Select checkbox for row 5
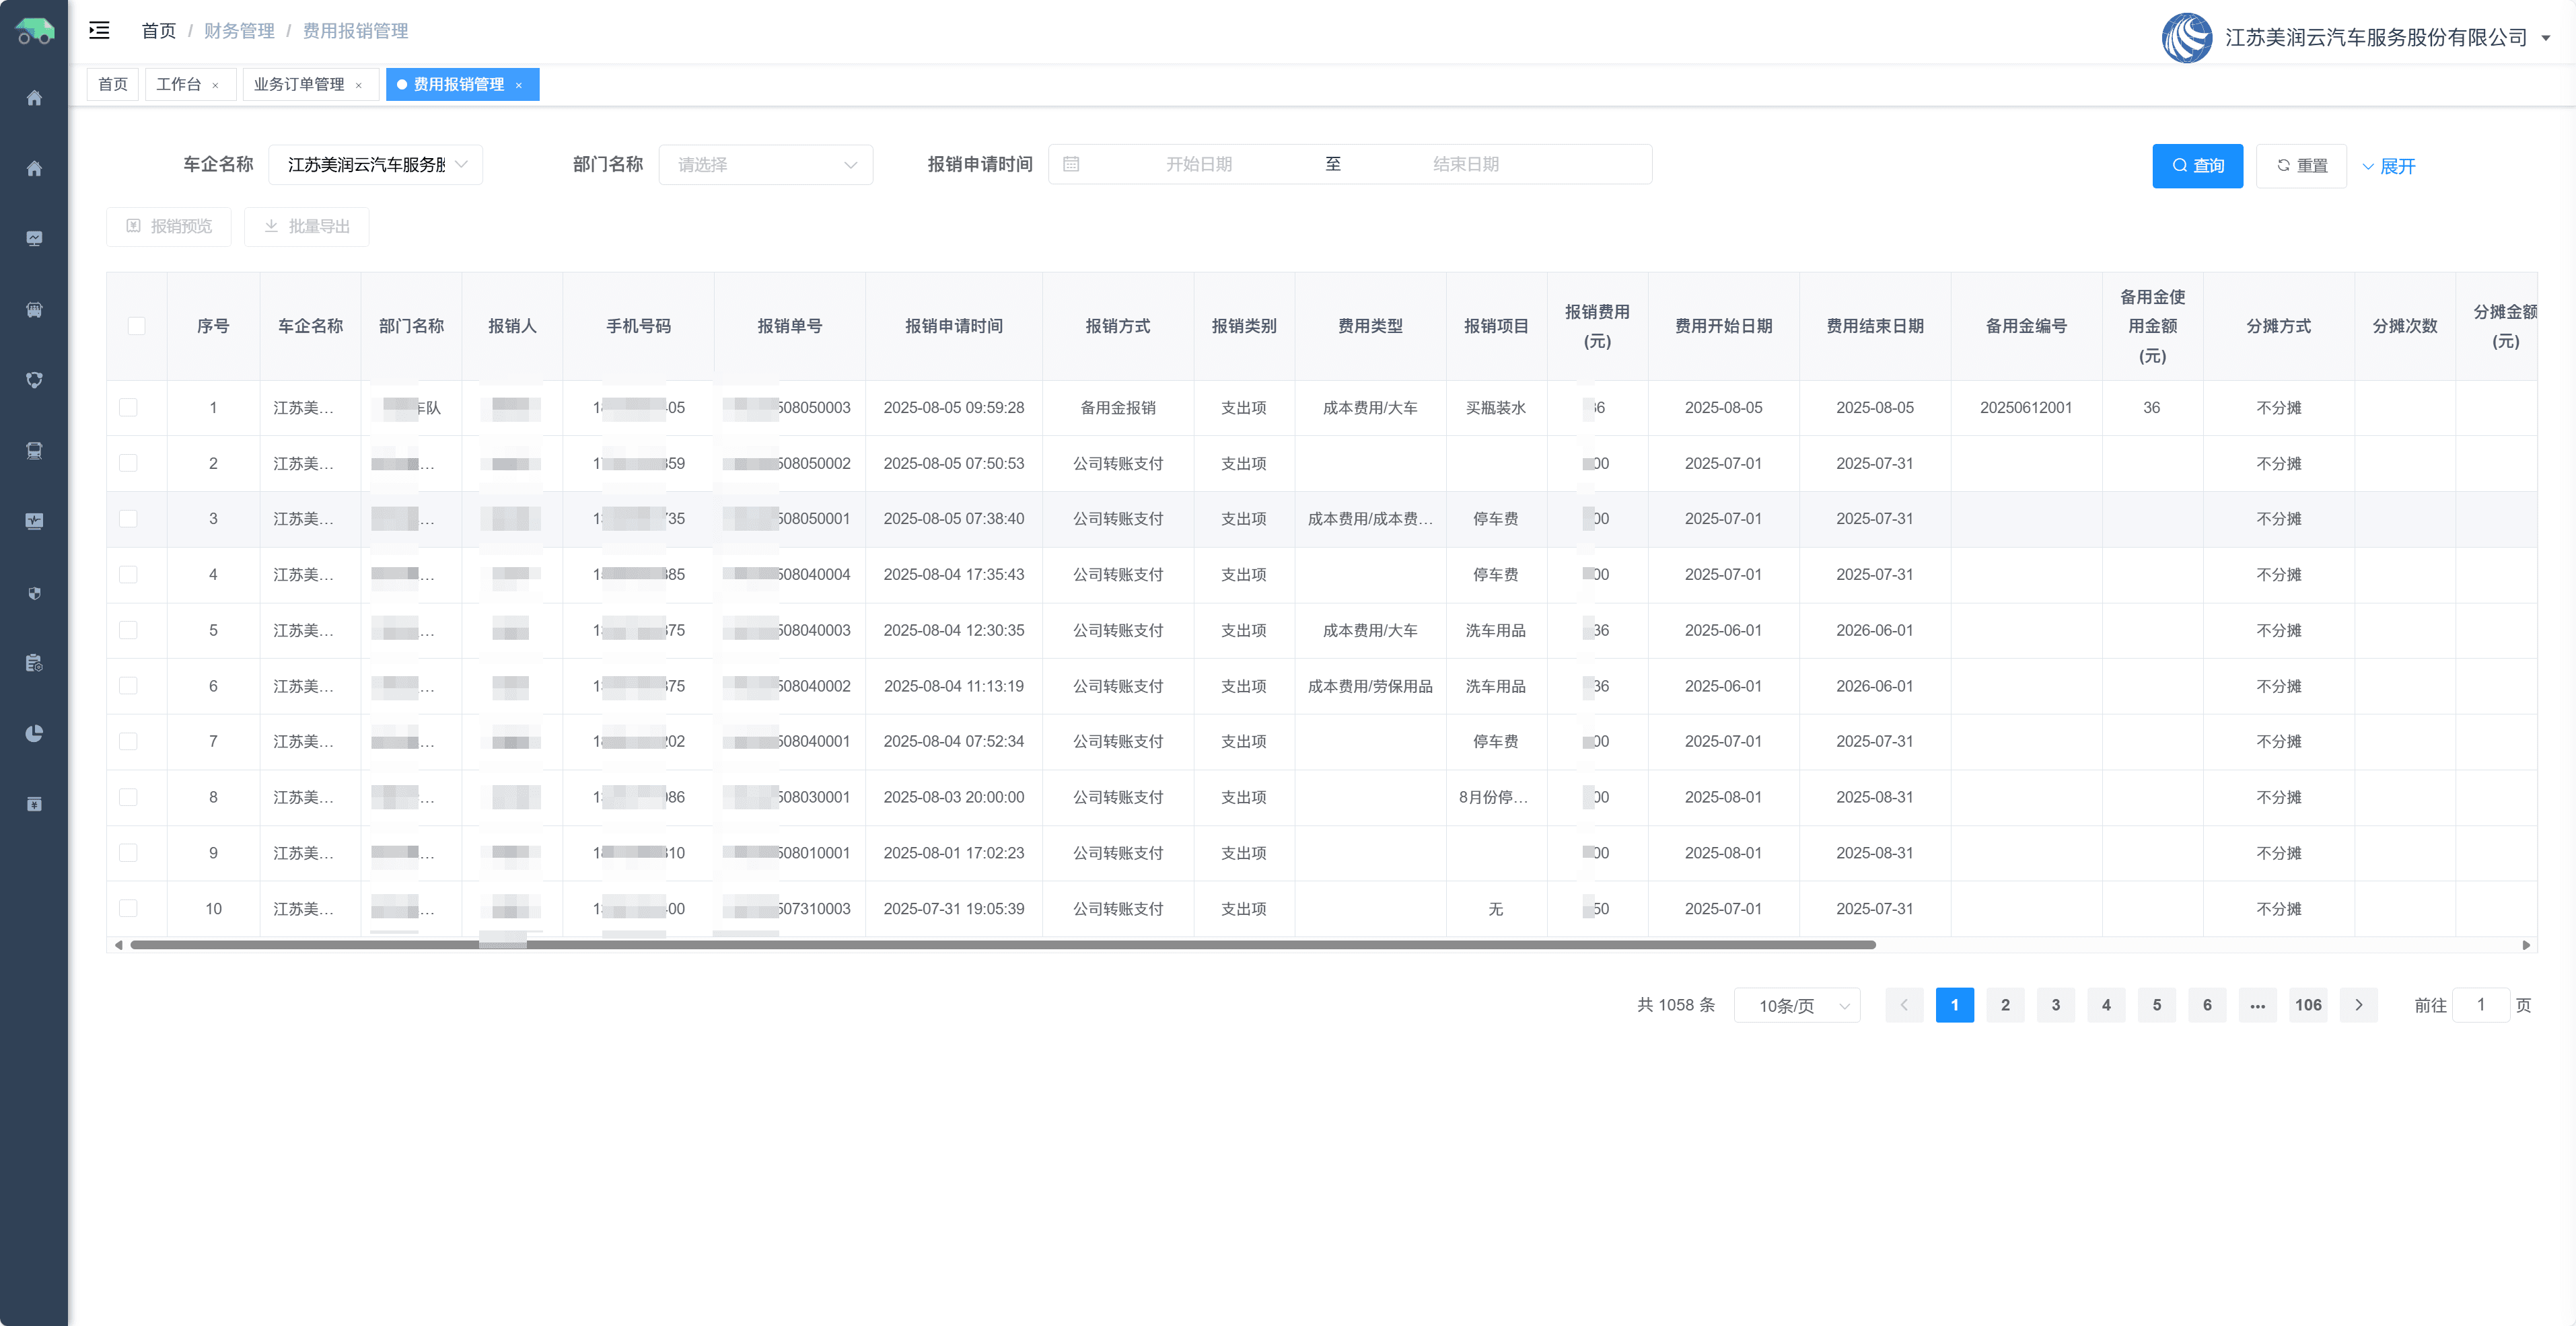The height and width of the screenshot is (1326, 2576). (x=129, y=630)
